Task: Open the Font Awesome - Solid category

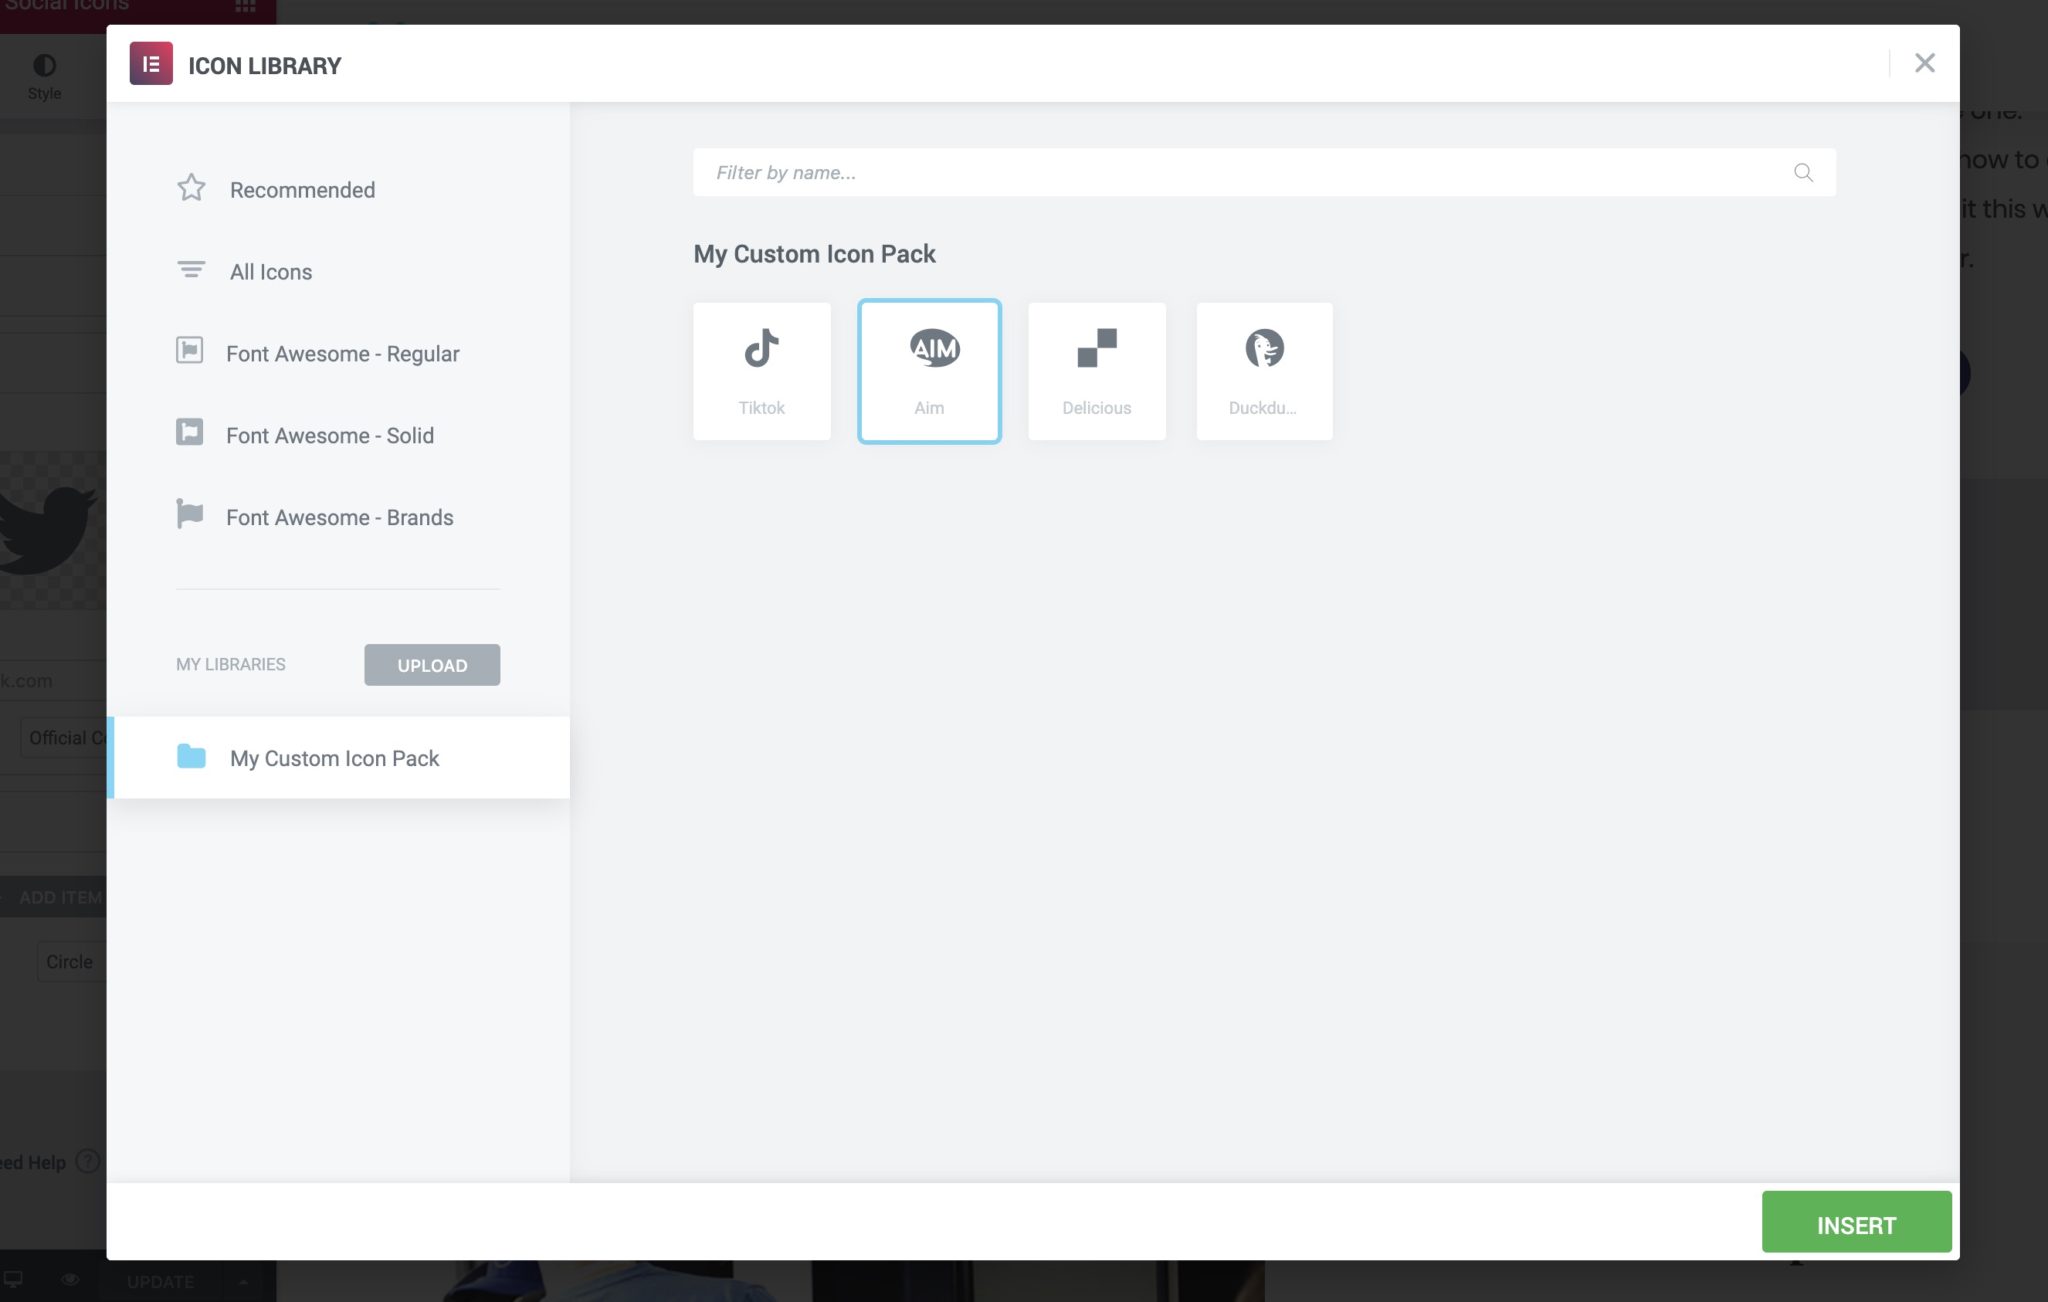Action: point(331,435)
